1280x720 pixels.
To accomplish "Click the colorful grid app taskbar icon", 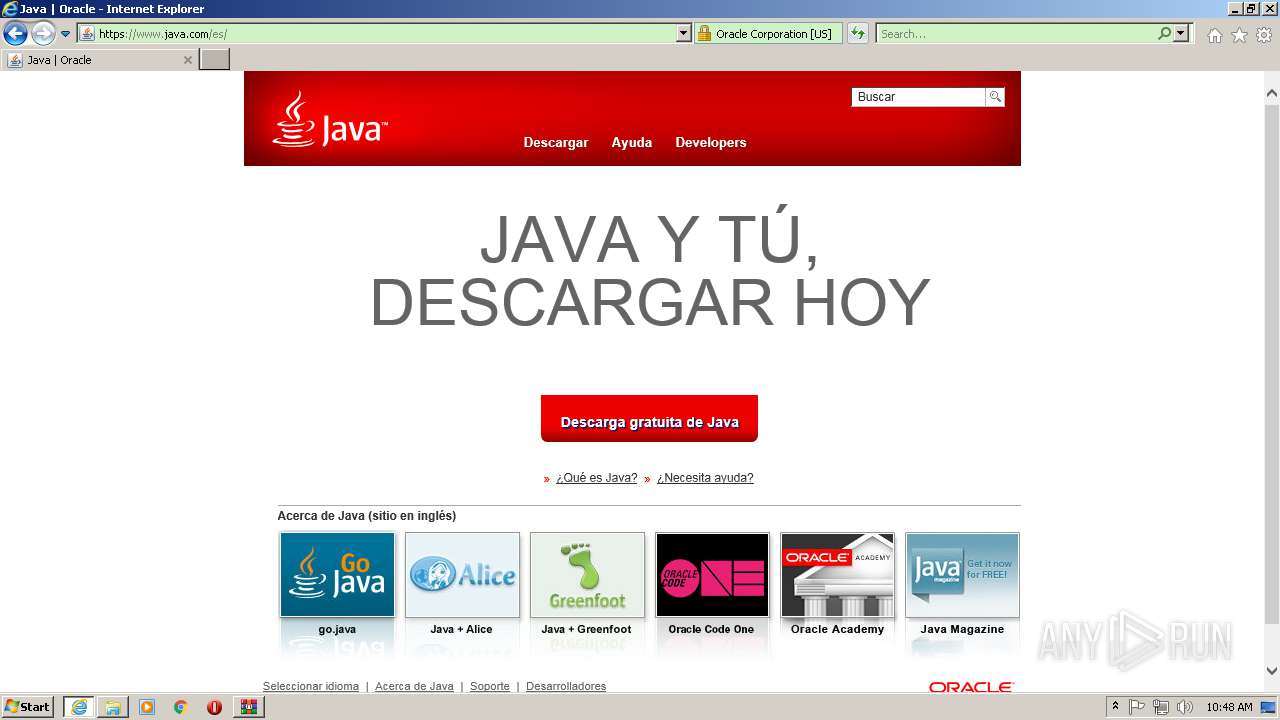I will coord(249,707).
